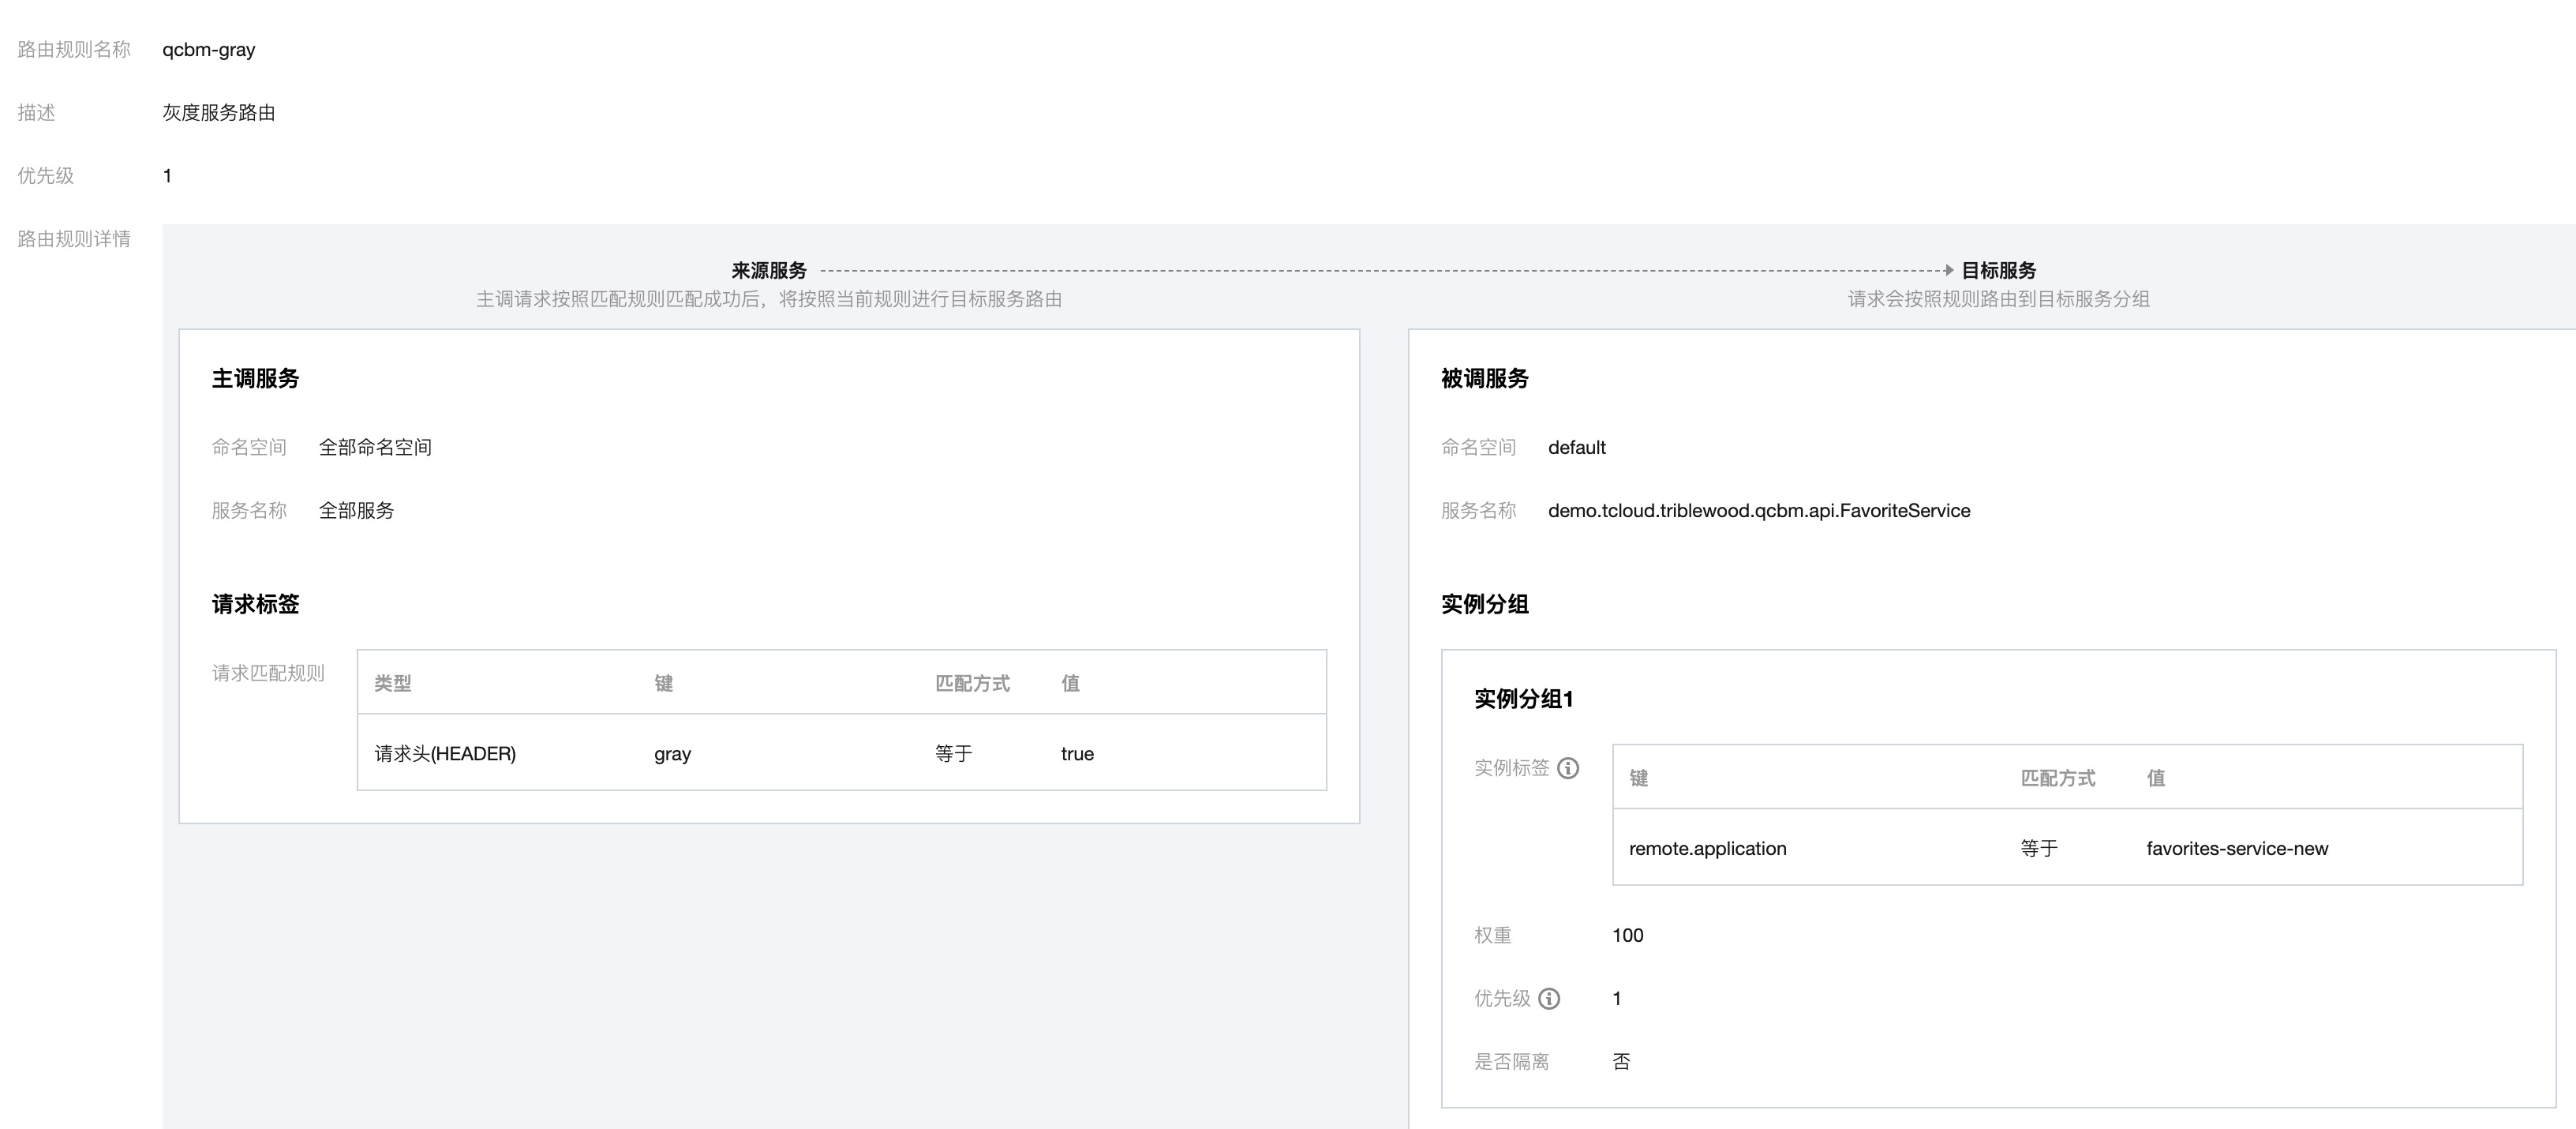Click 权重 label

[x=1493, y=935]
